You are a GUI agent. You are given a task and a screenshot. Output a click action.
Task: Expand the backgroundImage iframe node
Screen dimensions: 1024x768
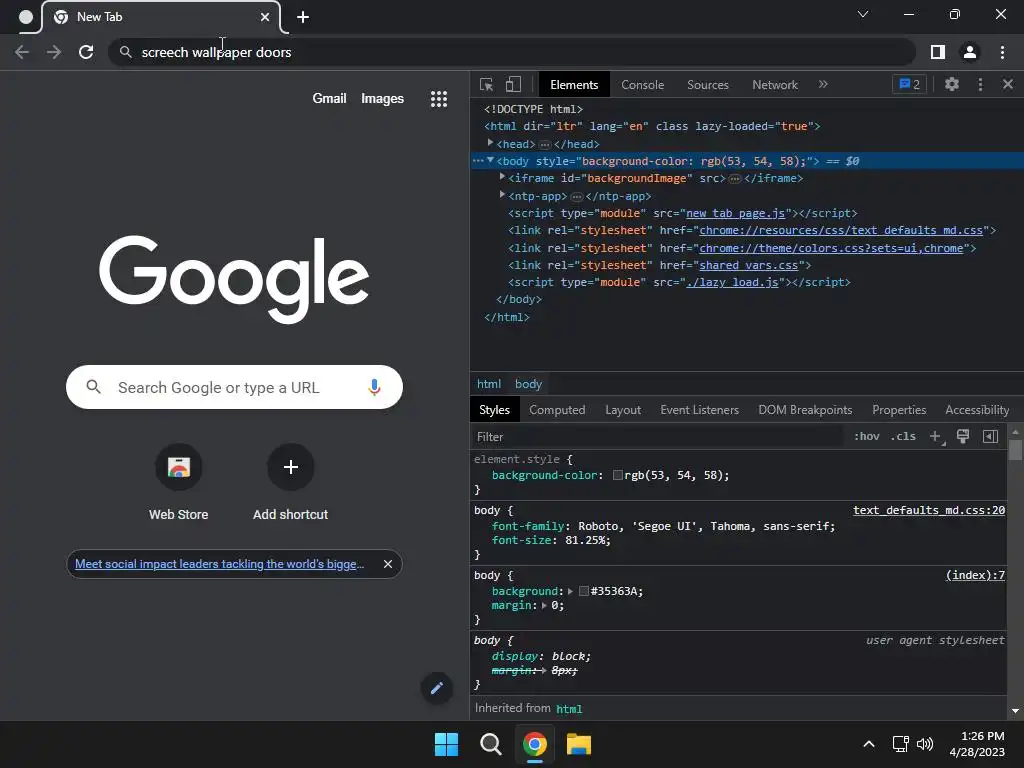(502, 177)
